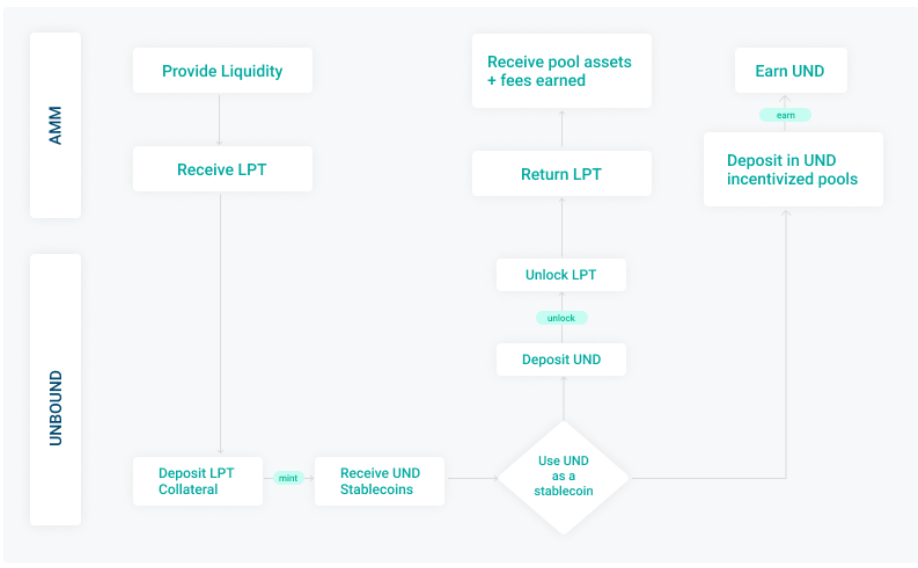Screen dimensions: 918x568
Task: Click the Provide Liquidity box
Action: [222, 71]
